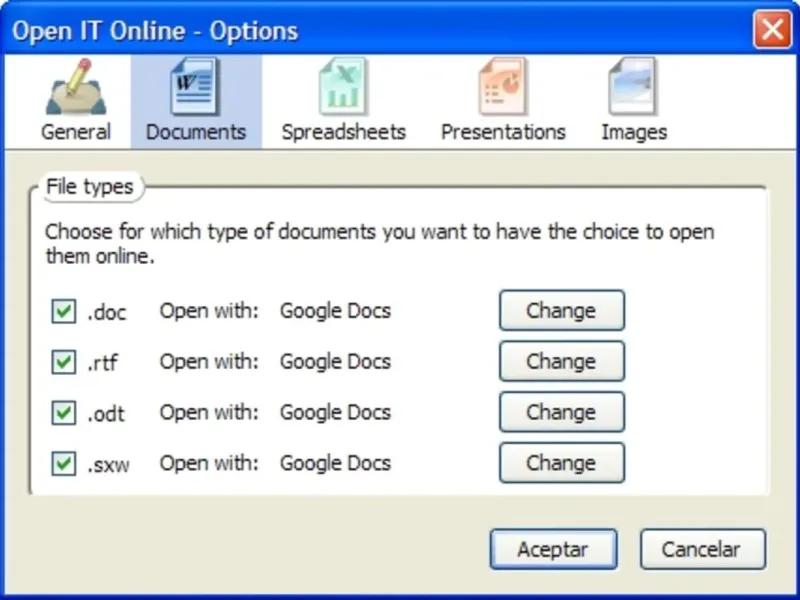Screen dimensions: 800x600
Task: Disable the .odt file type checkbox
Action: pos(64,413)
